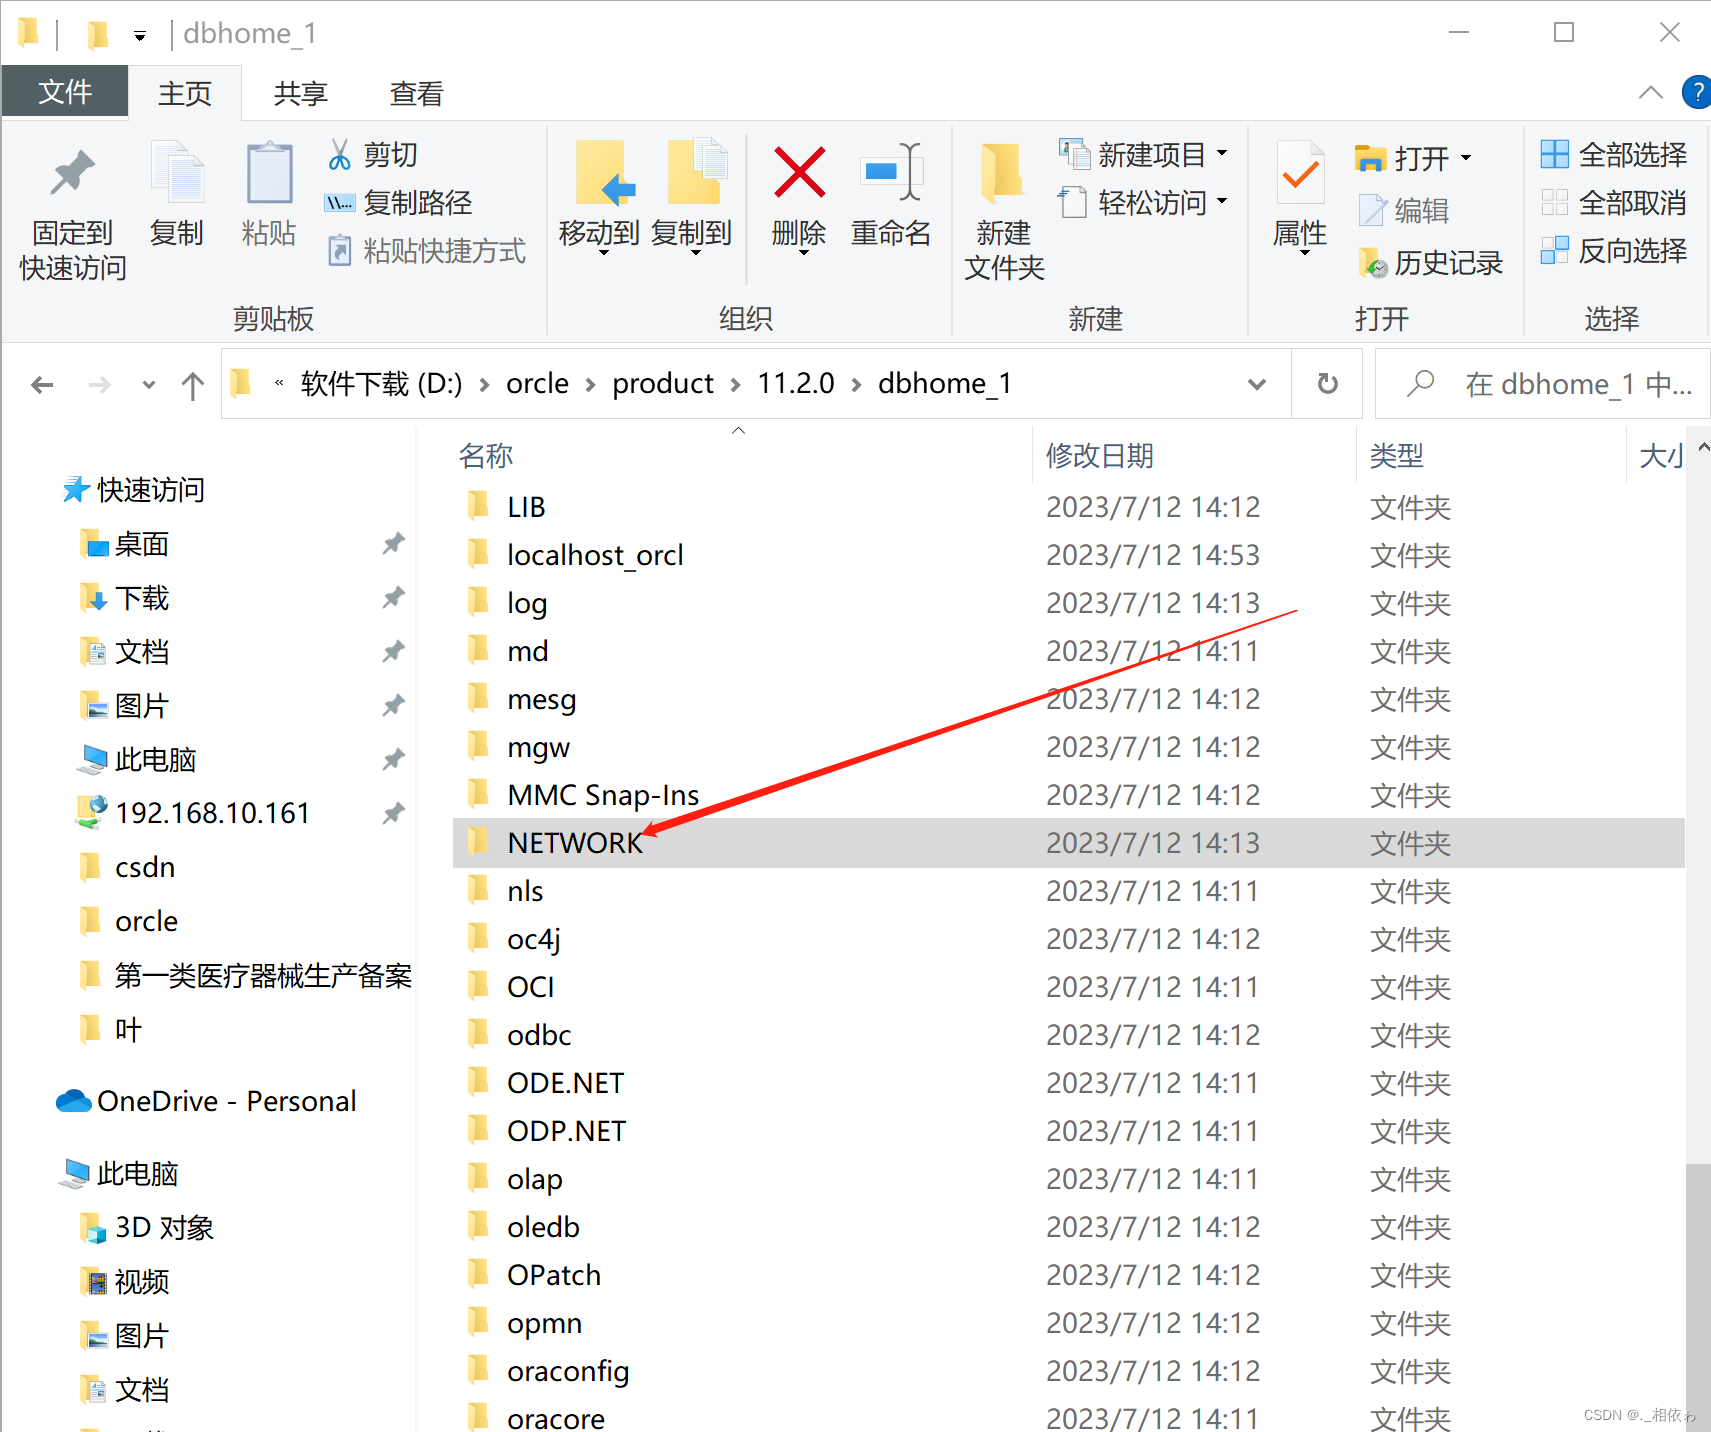Click the Paste clipboard icon

tap(269, 195)
